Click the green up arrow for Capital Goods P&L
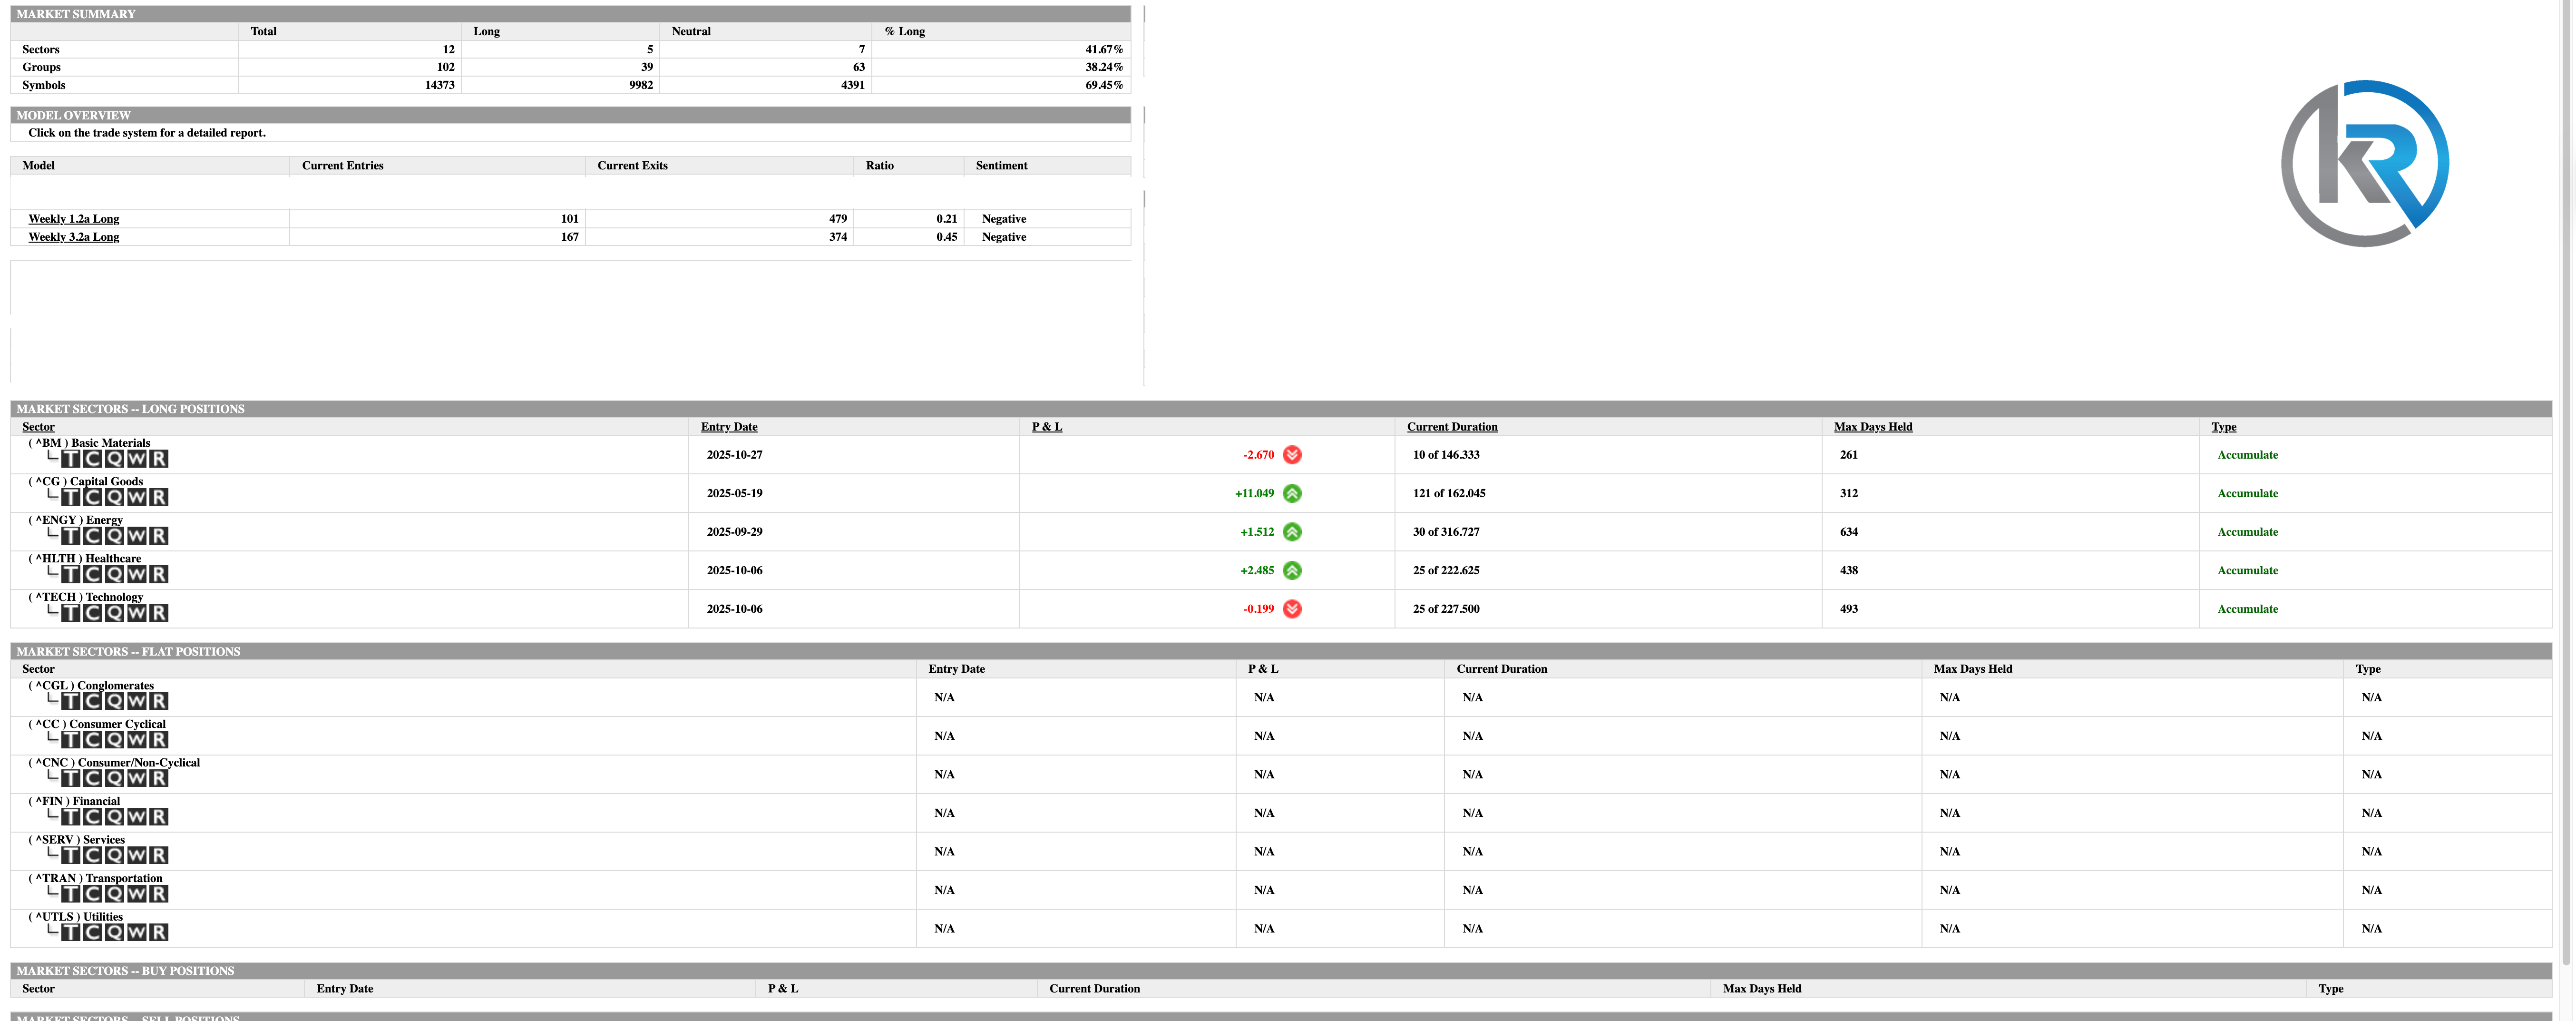2576x1021 pixels. point(1292,493)
